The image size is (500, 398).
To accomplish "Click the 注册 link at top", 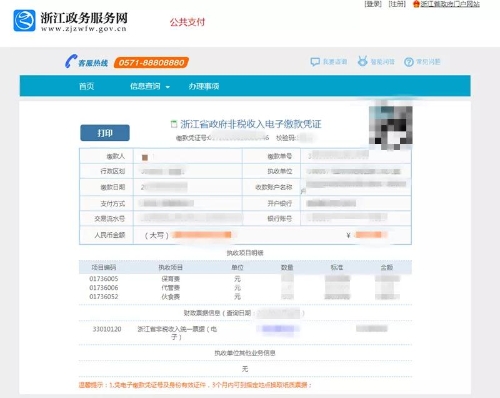I will (397, 4).
